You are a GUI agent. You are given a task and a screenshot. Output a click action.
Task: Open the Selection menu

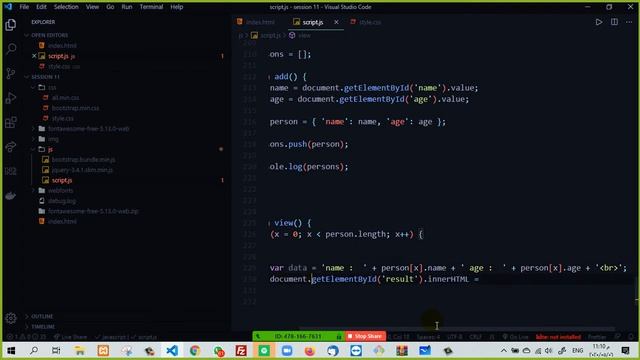(x=66, y=7)
